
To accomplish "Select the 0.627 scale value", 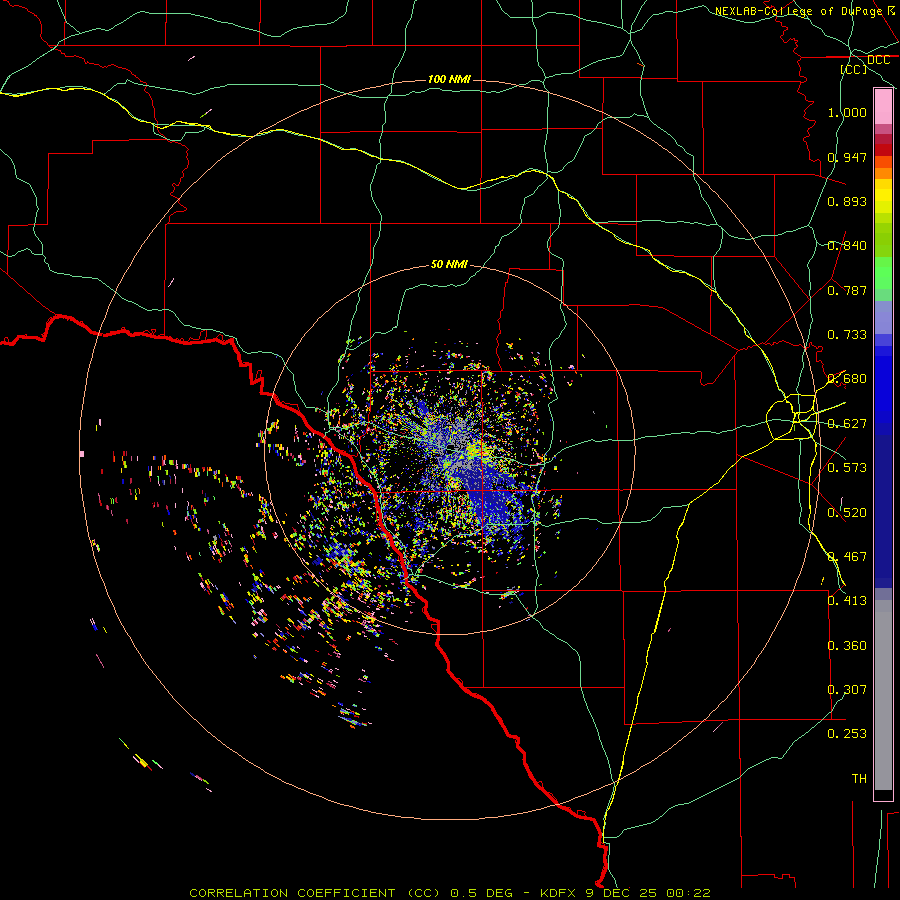I will click(847, 424).
